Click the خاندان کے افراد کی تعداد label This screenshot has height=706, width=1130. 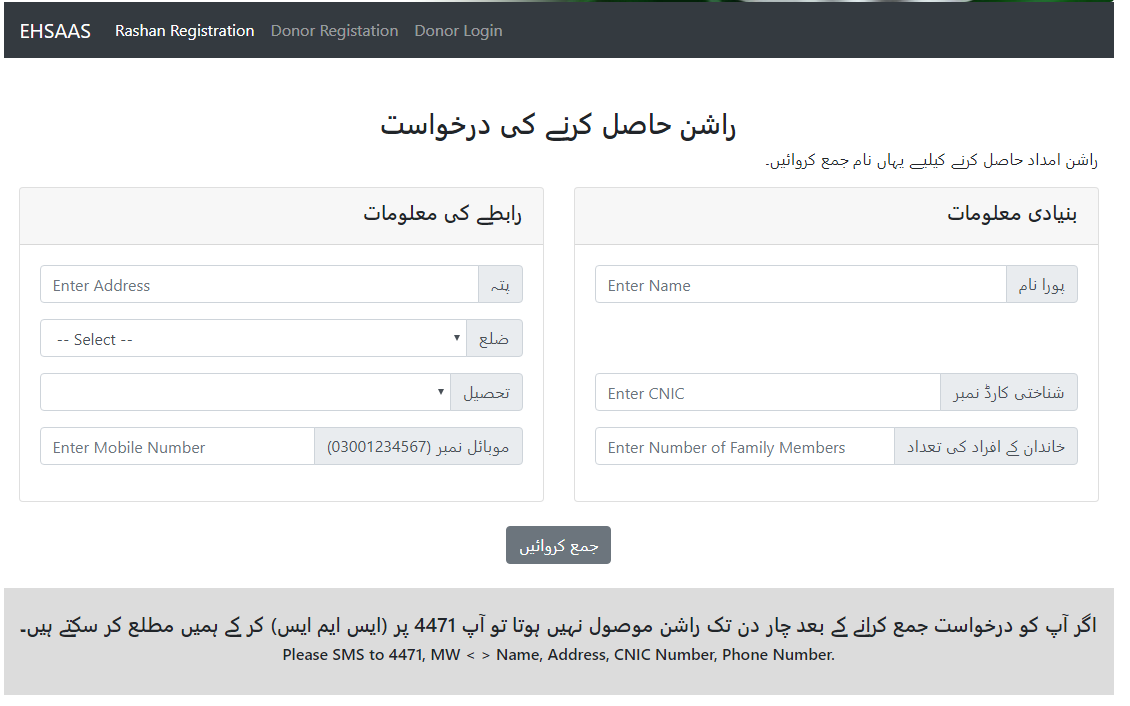coord(986,447)
